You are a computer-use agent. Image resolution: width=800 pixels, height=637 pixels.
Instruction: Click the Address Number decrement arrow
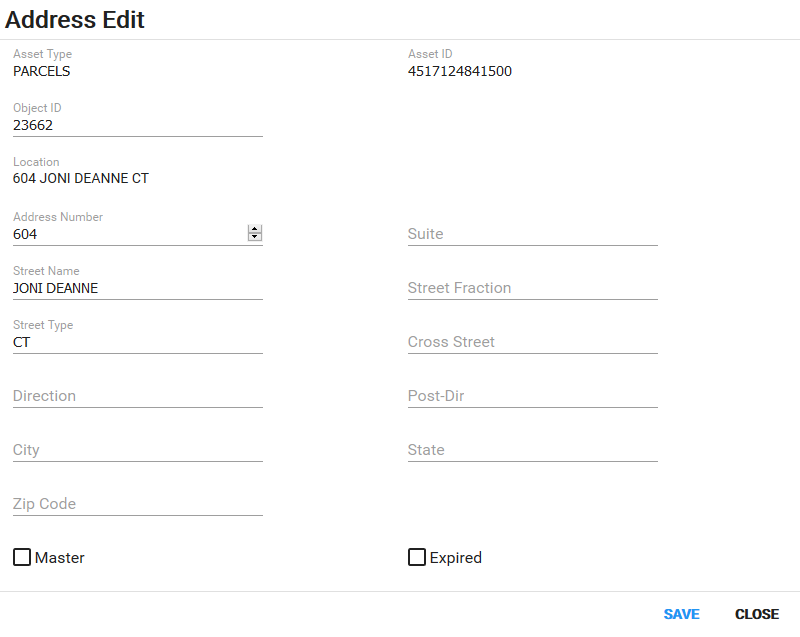(x=255, y=237)
